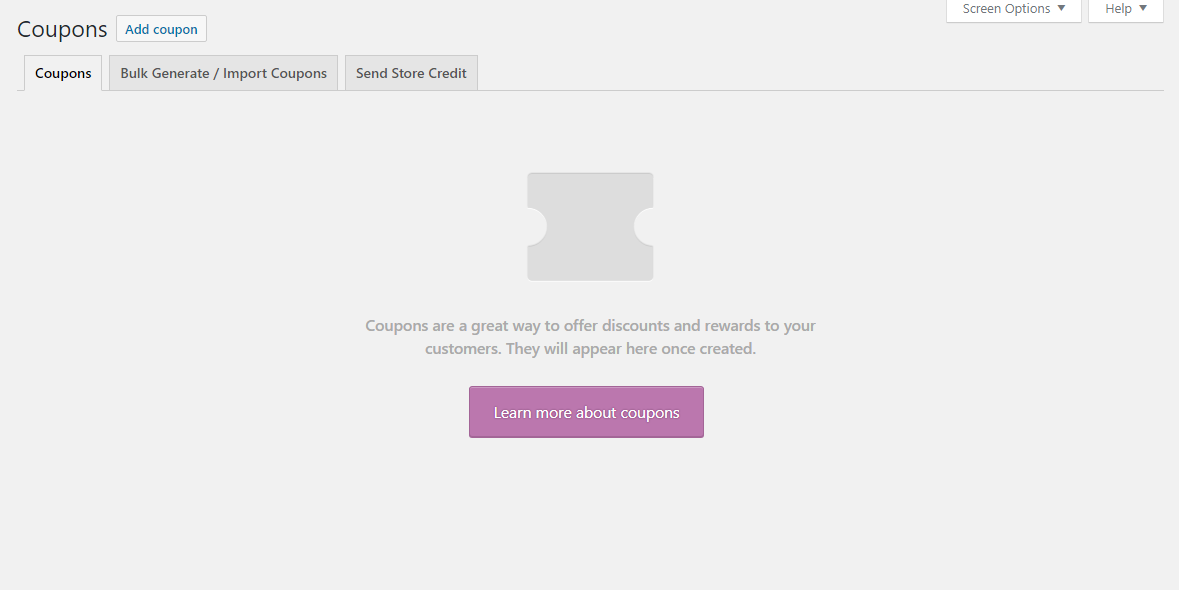Click the gray coupon placeholder icon
1179x590 pixels.
pos(590,226)
